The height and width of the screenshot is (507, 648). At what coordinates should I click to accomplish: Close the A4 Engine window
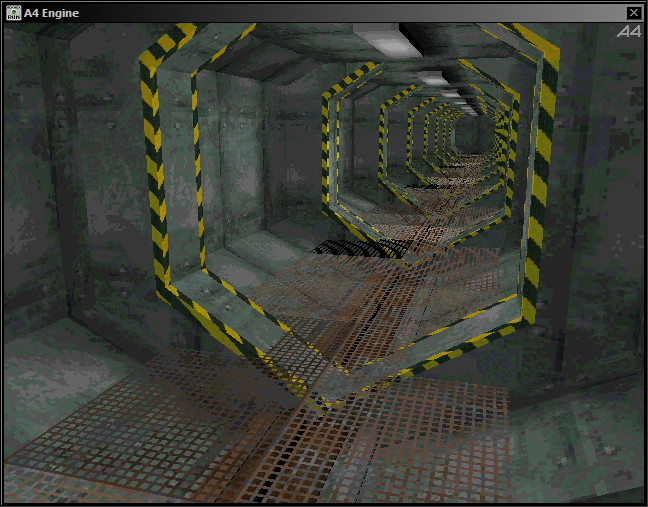(633, 12)
